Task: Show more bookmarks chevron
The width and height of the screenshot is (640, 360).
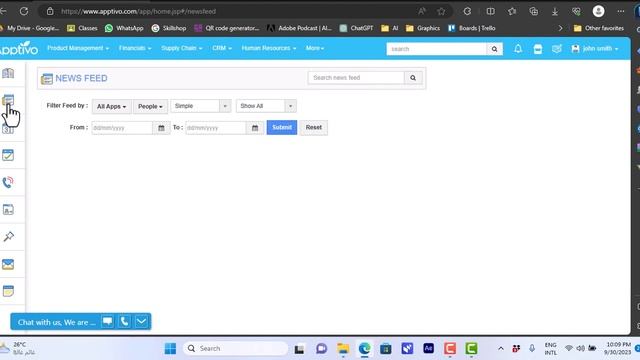Action: [560, 28]
